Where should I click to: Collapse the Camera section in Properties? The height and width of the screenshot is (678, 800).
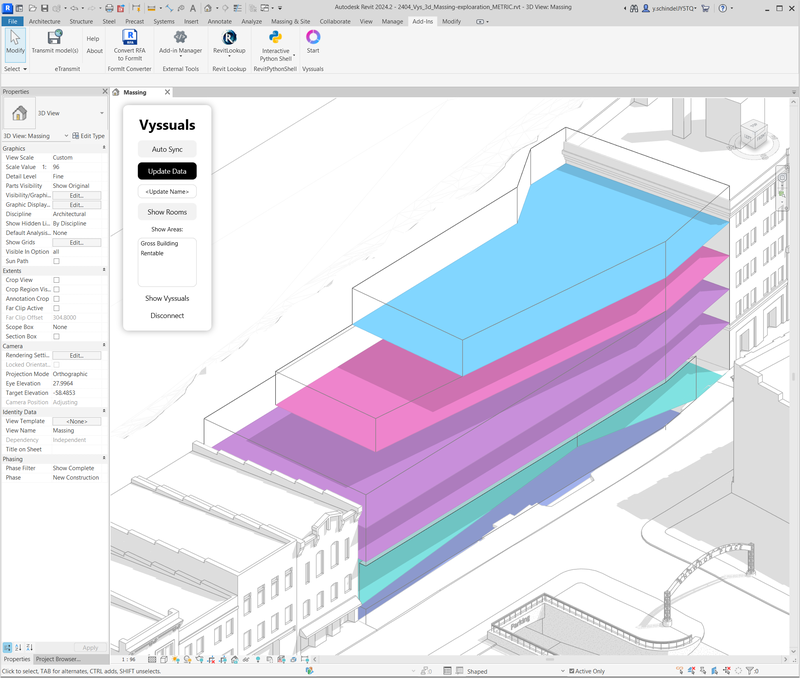[104, 345]
